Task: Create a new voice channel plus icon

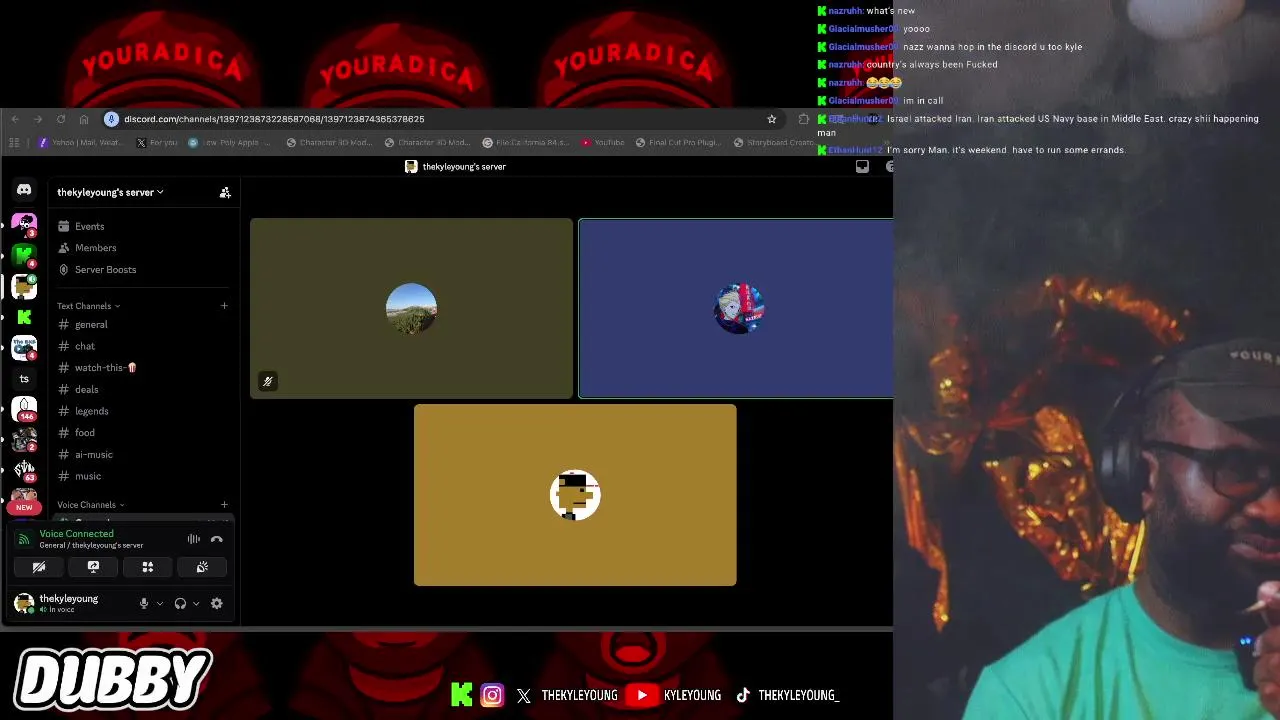Action: 224,505
